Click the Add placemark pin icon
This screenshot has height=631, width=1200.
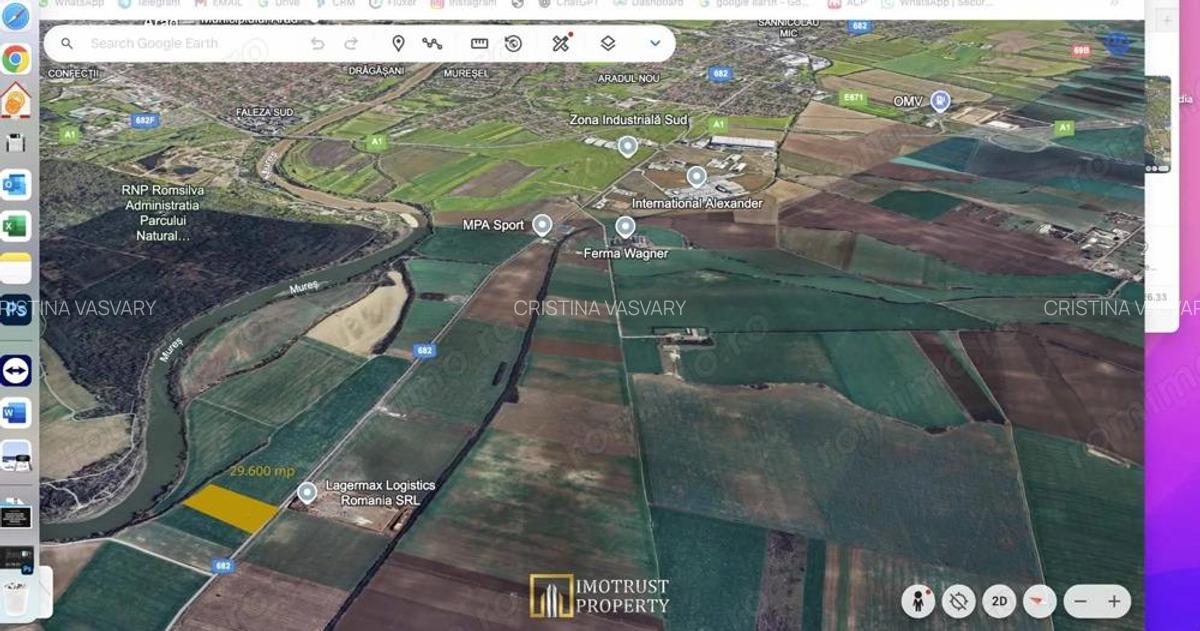(398, 43)
